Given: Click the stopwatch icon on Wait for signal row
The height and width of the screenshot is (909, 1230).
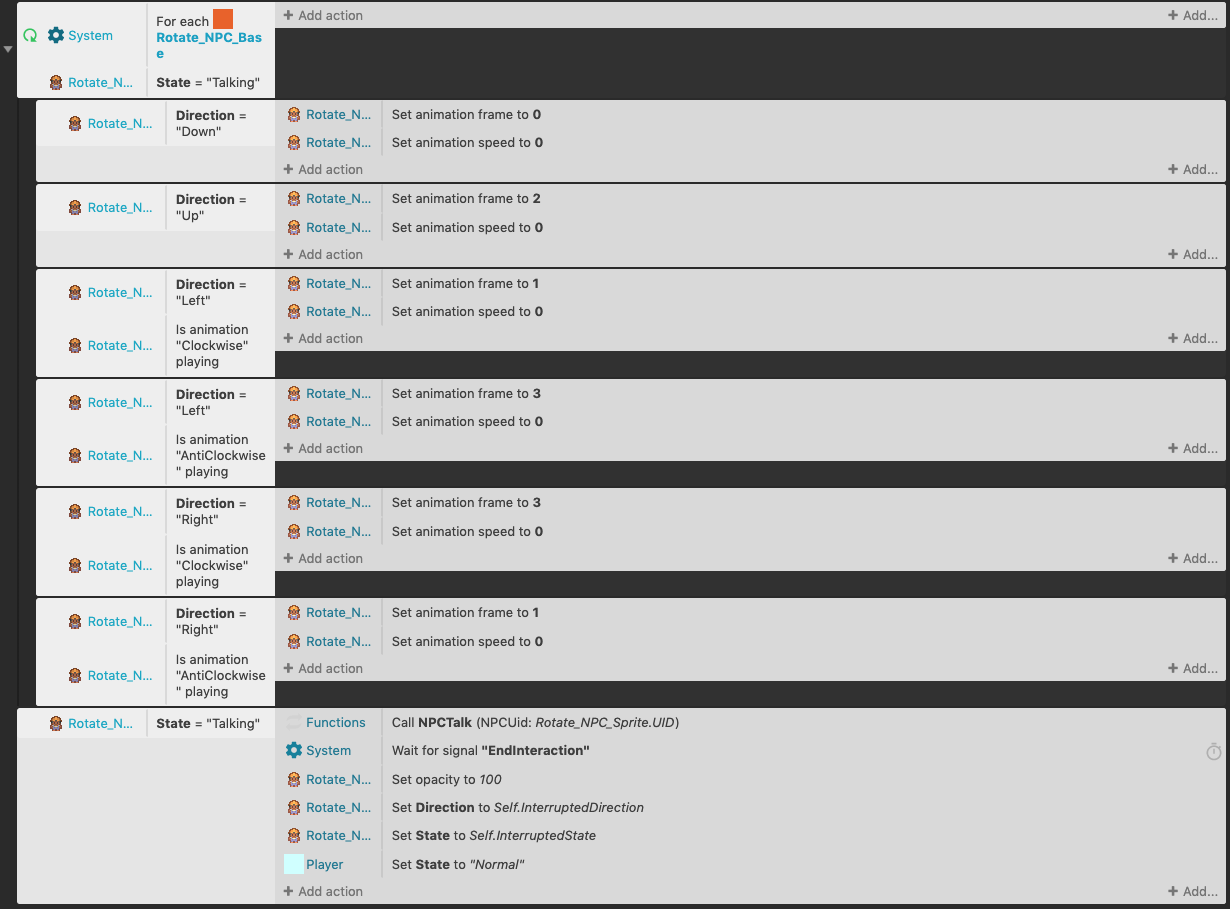Looking at the screenshot, I should click(1213, 751).
